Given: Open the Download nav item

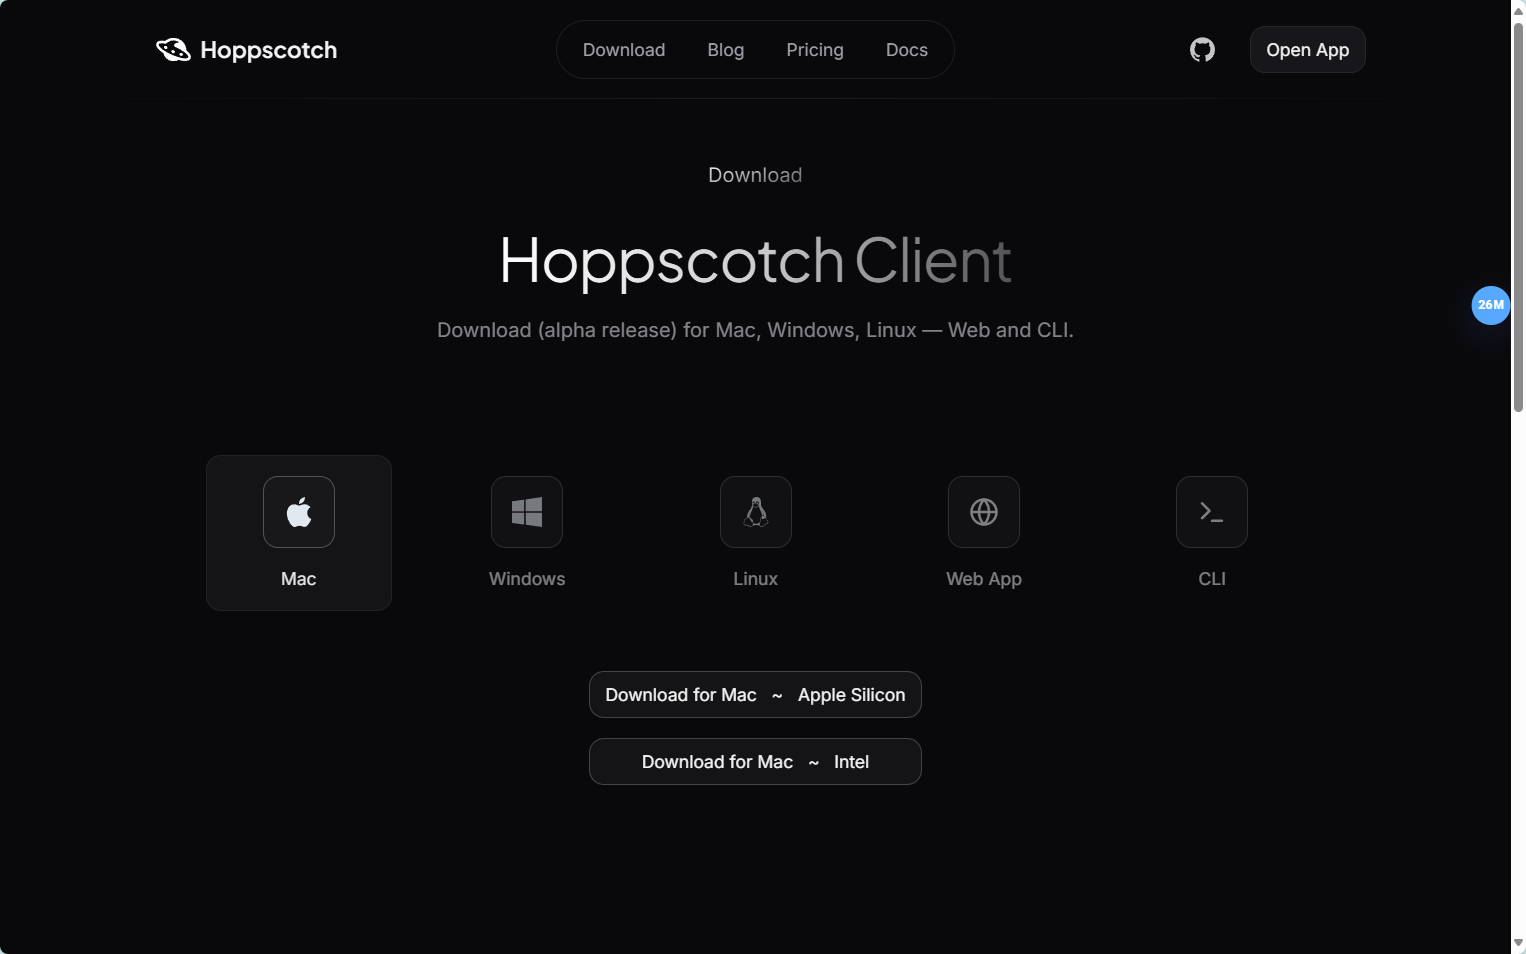Looking at the screenshot, I should point(624,50).
